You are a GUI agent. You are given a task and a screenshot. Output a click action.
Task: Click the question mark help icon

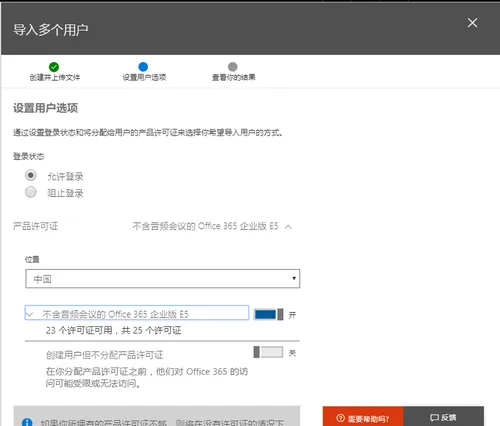coord(340,418)
